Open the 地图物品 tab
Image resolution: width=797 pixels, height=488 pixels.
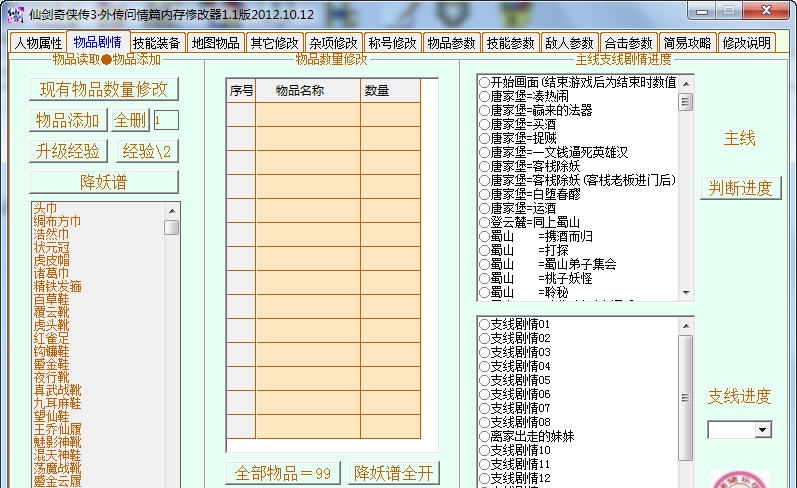point(216,43)
